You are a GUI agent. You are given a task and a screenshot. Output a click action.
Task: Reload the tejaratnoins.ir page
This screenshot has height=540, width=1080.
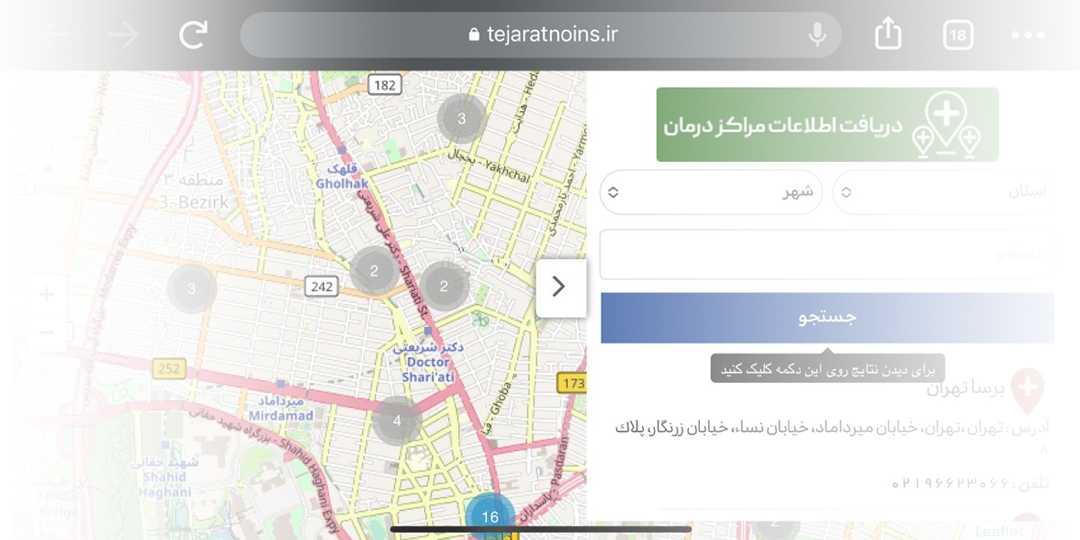pos(193,35)
